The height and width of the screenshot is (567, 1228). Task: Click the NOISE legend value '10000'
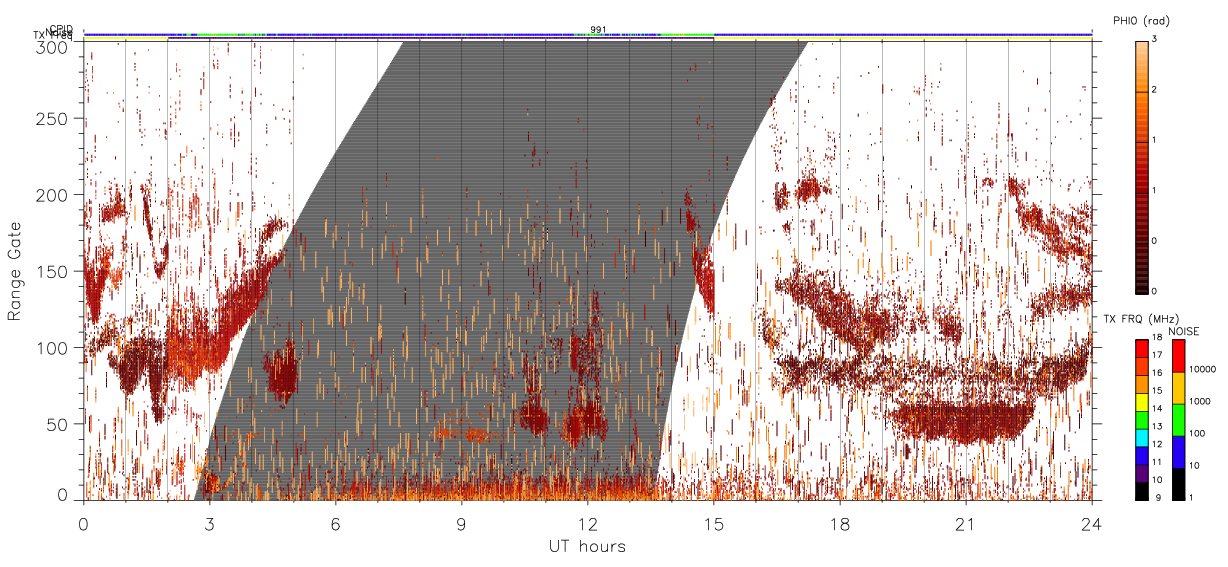[x=1202, y=371]
